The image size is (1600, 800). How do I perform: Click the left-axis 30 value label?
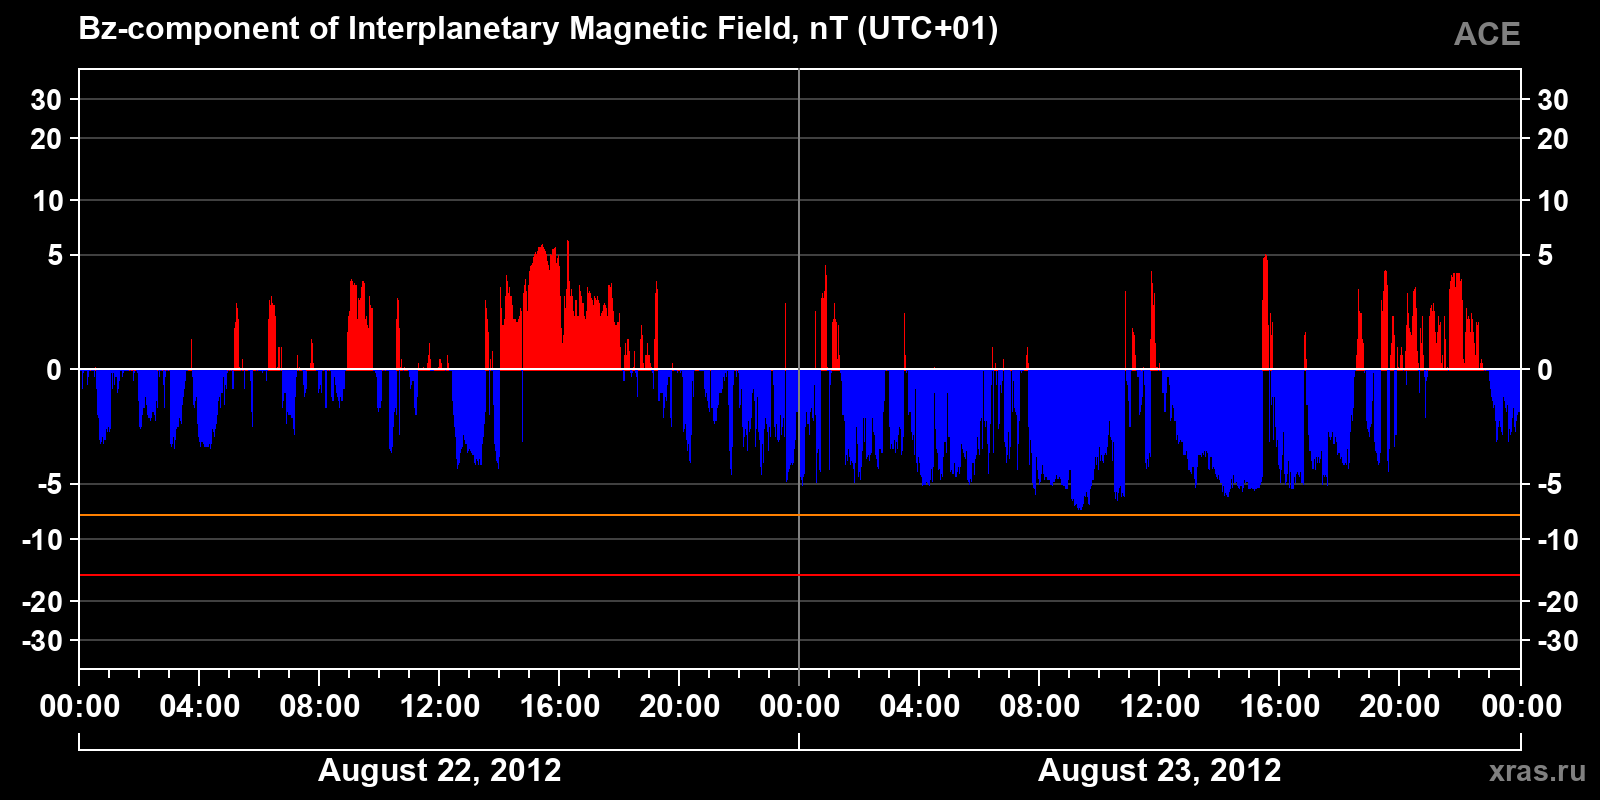46,100
